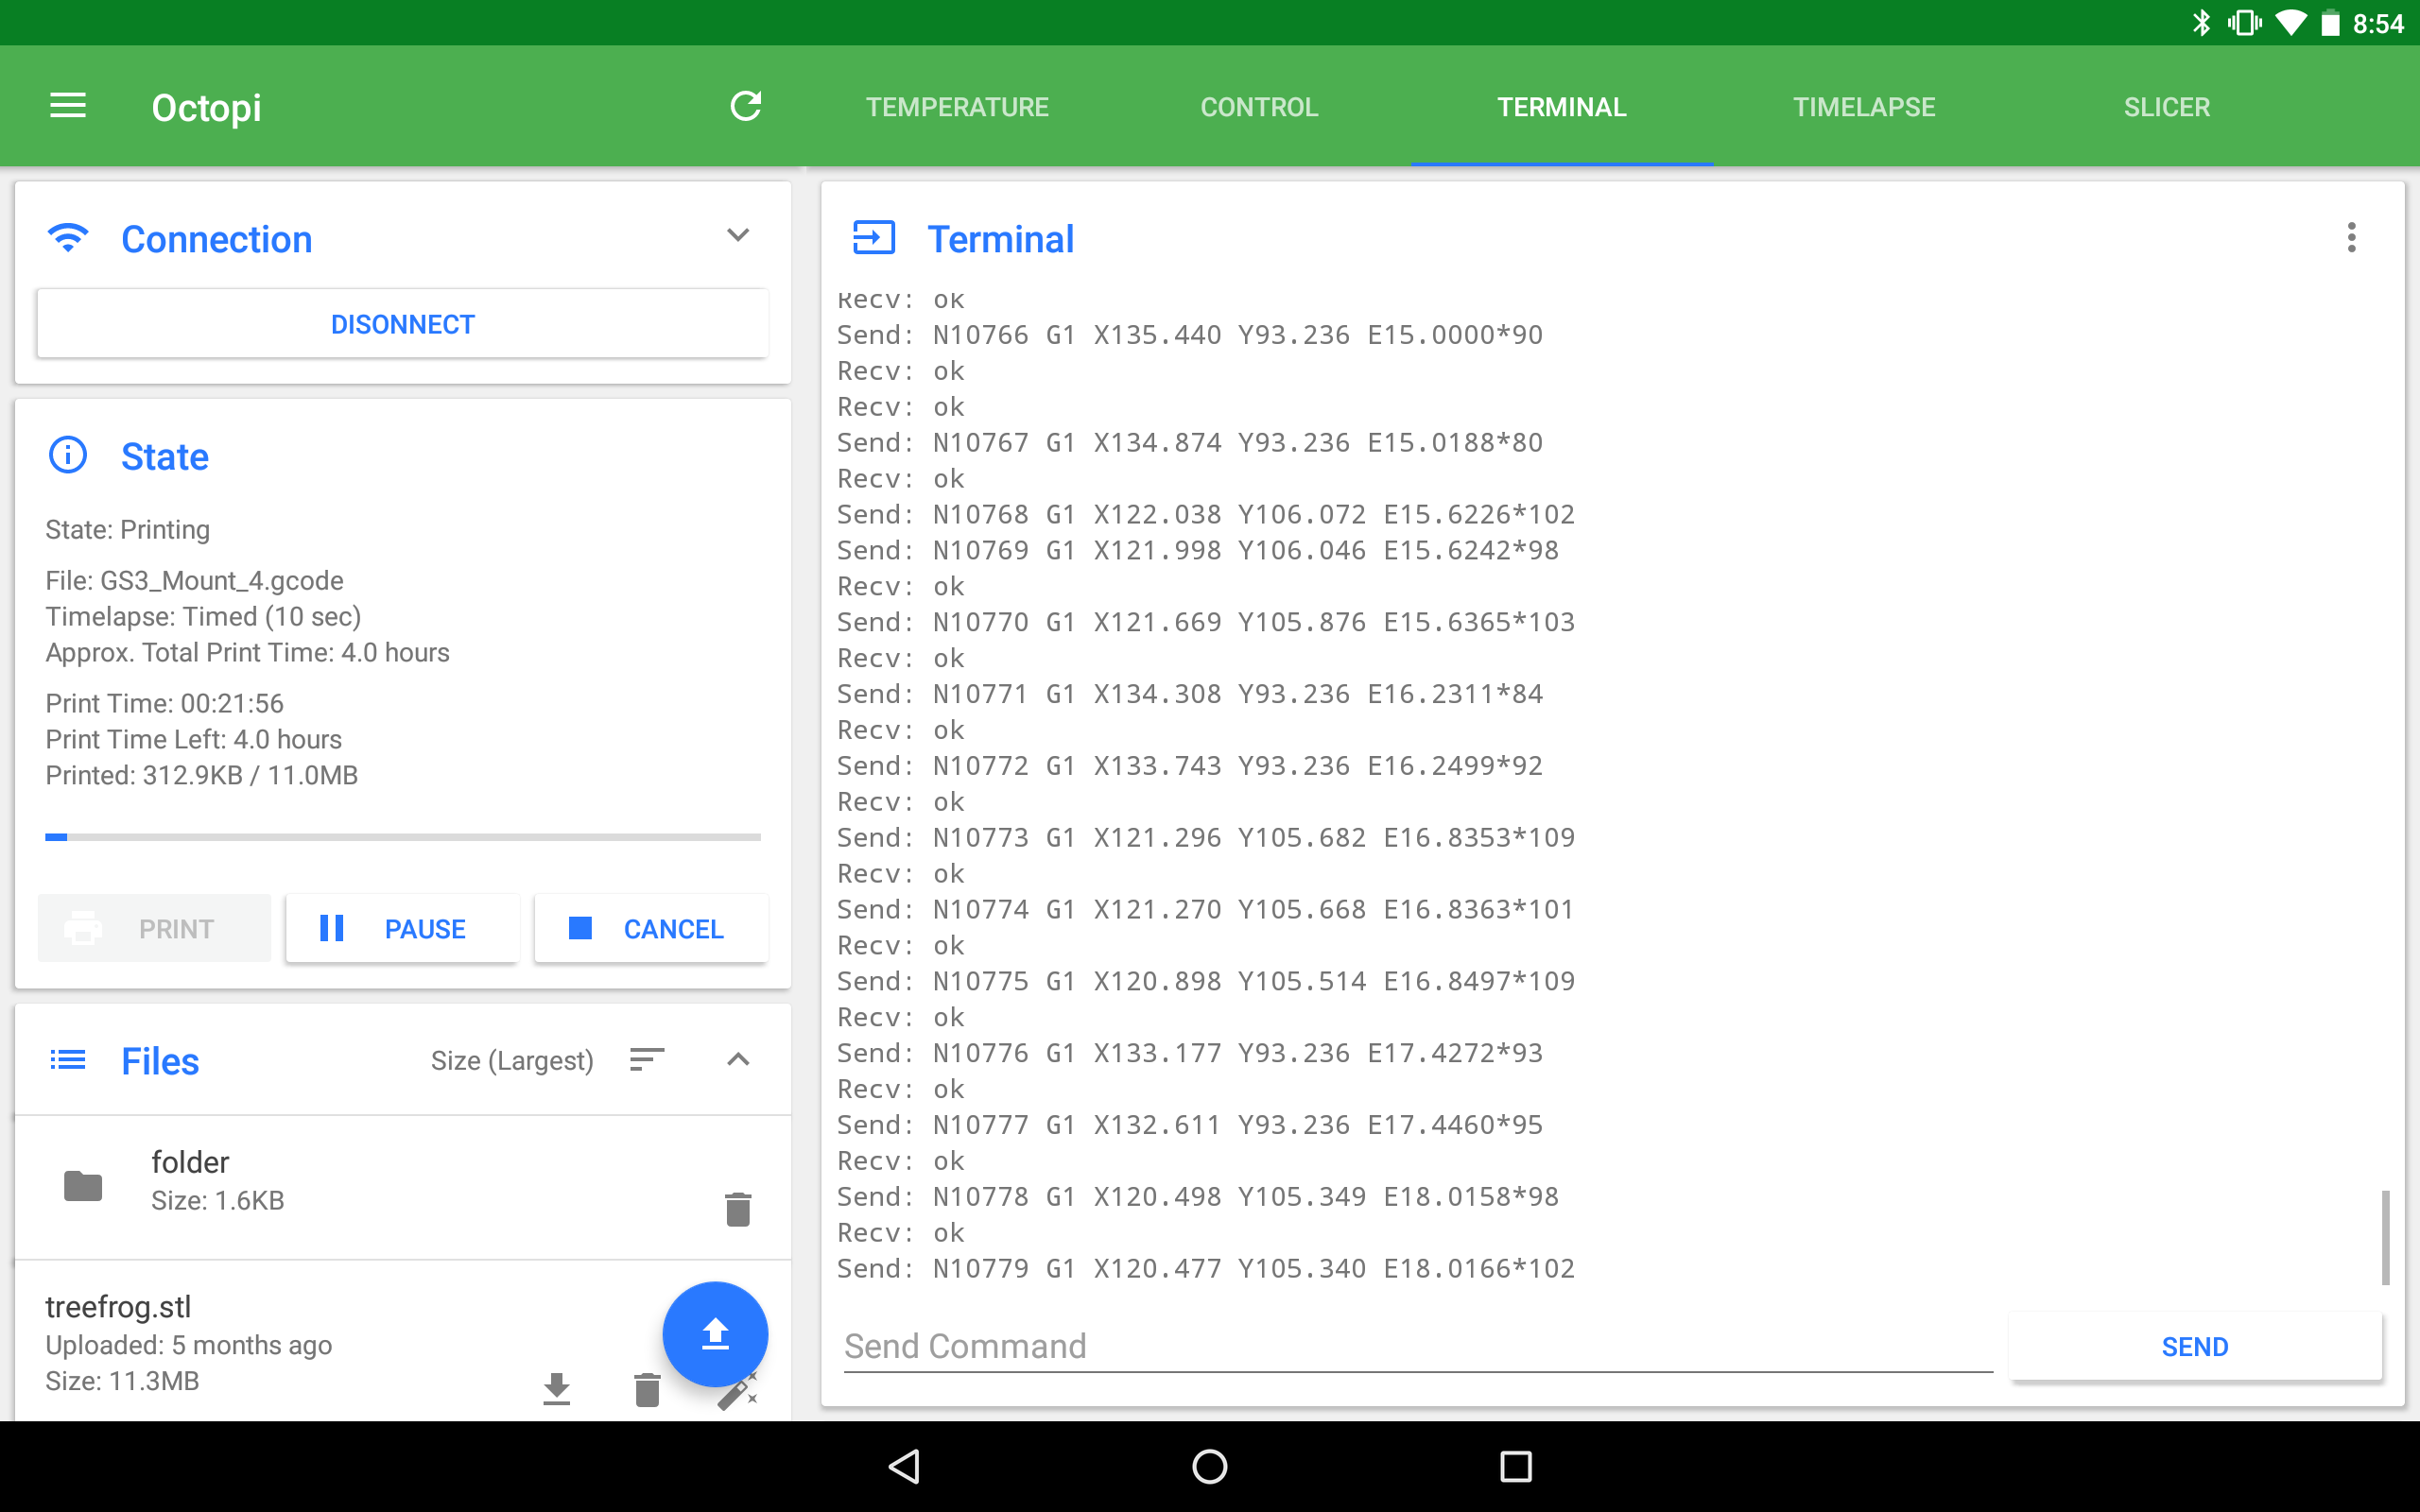
Task: Click the DISONNECT button
Action: pyautogui.click(x=403, y=324)
